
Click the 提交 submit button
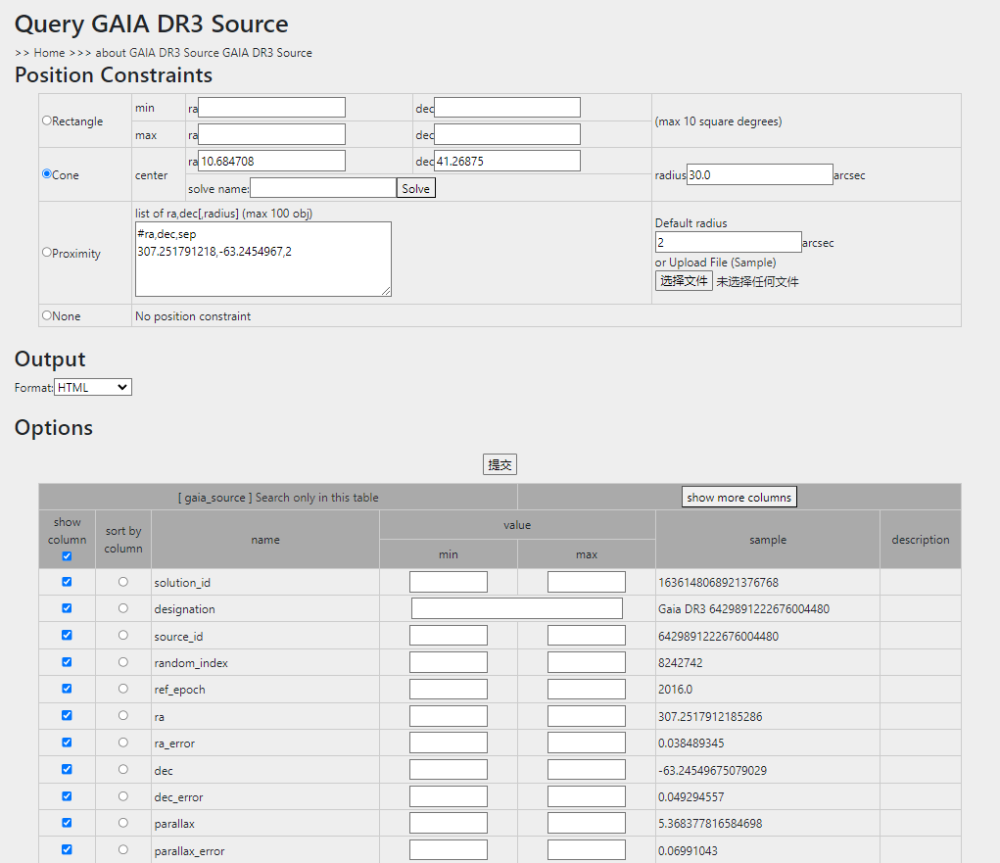(500, 464)
